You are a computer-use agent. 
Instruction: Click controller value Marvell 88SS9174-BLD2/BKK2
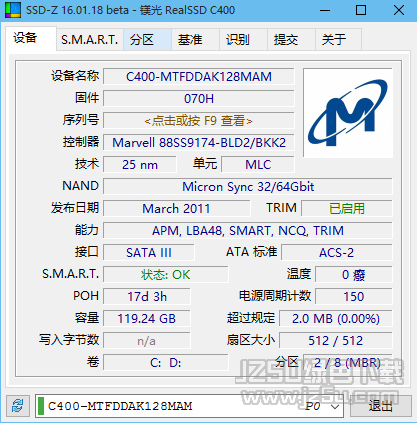199,143
